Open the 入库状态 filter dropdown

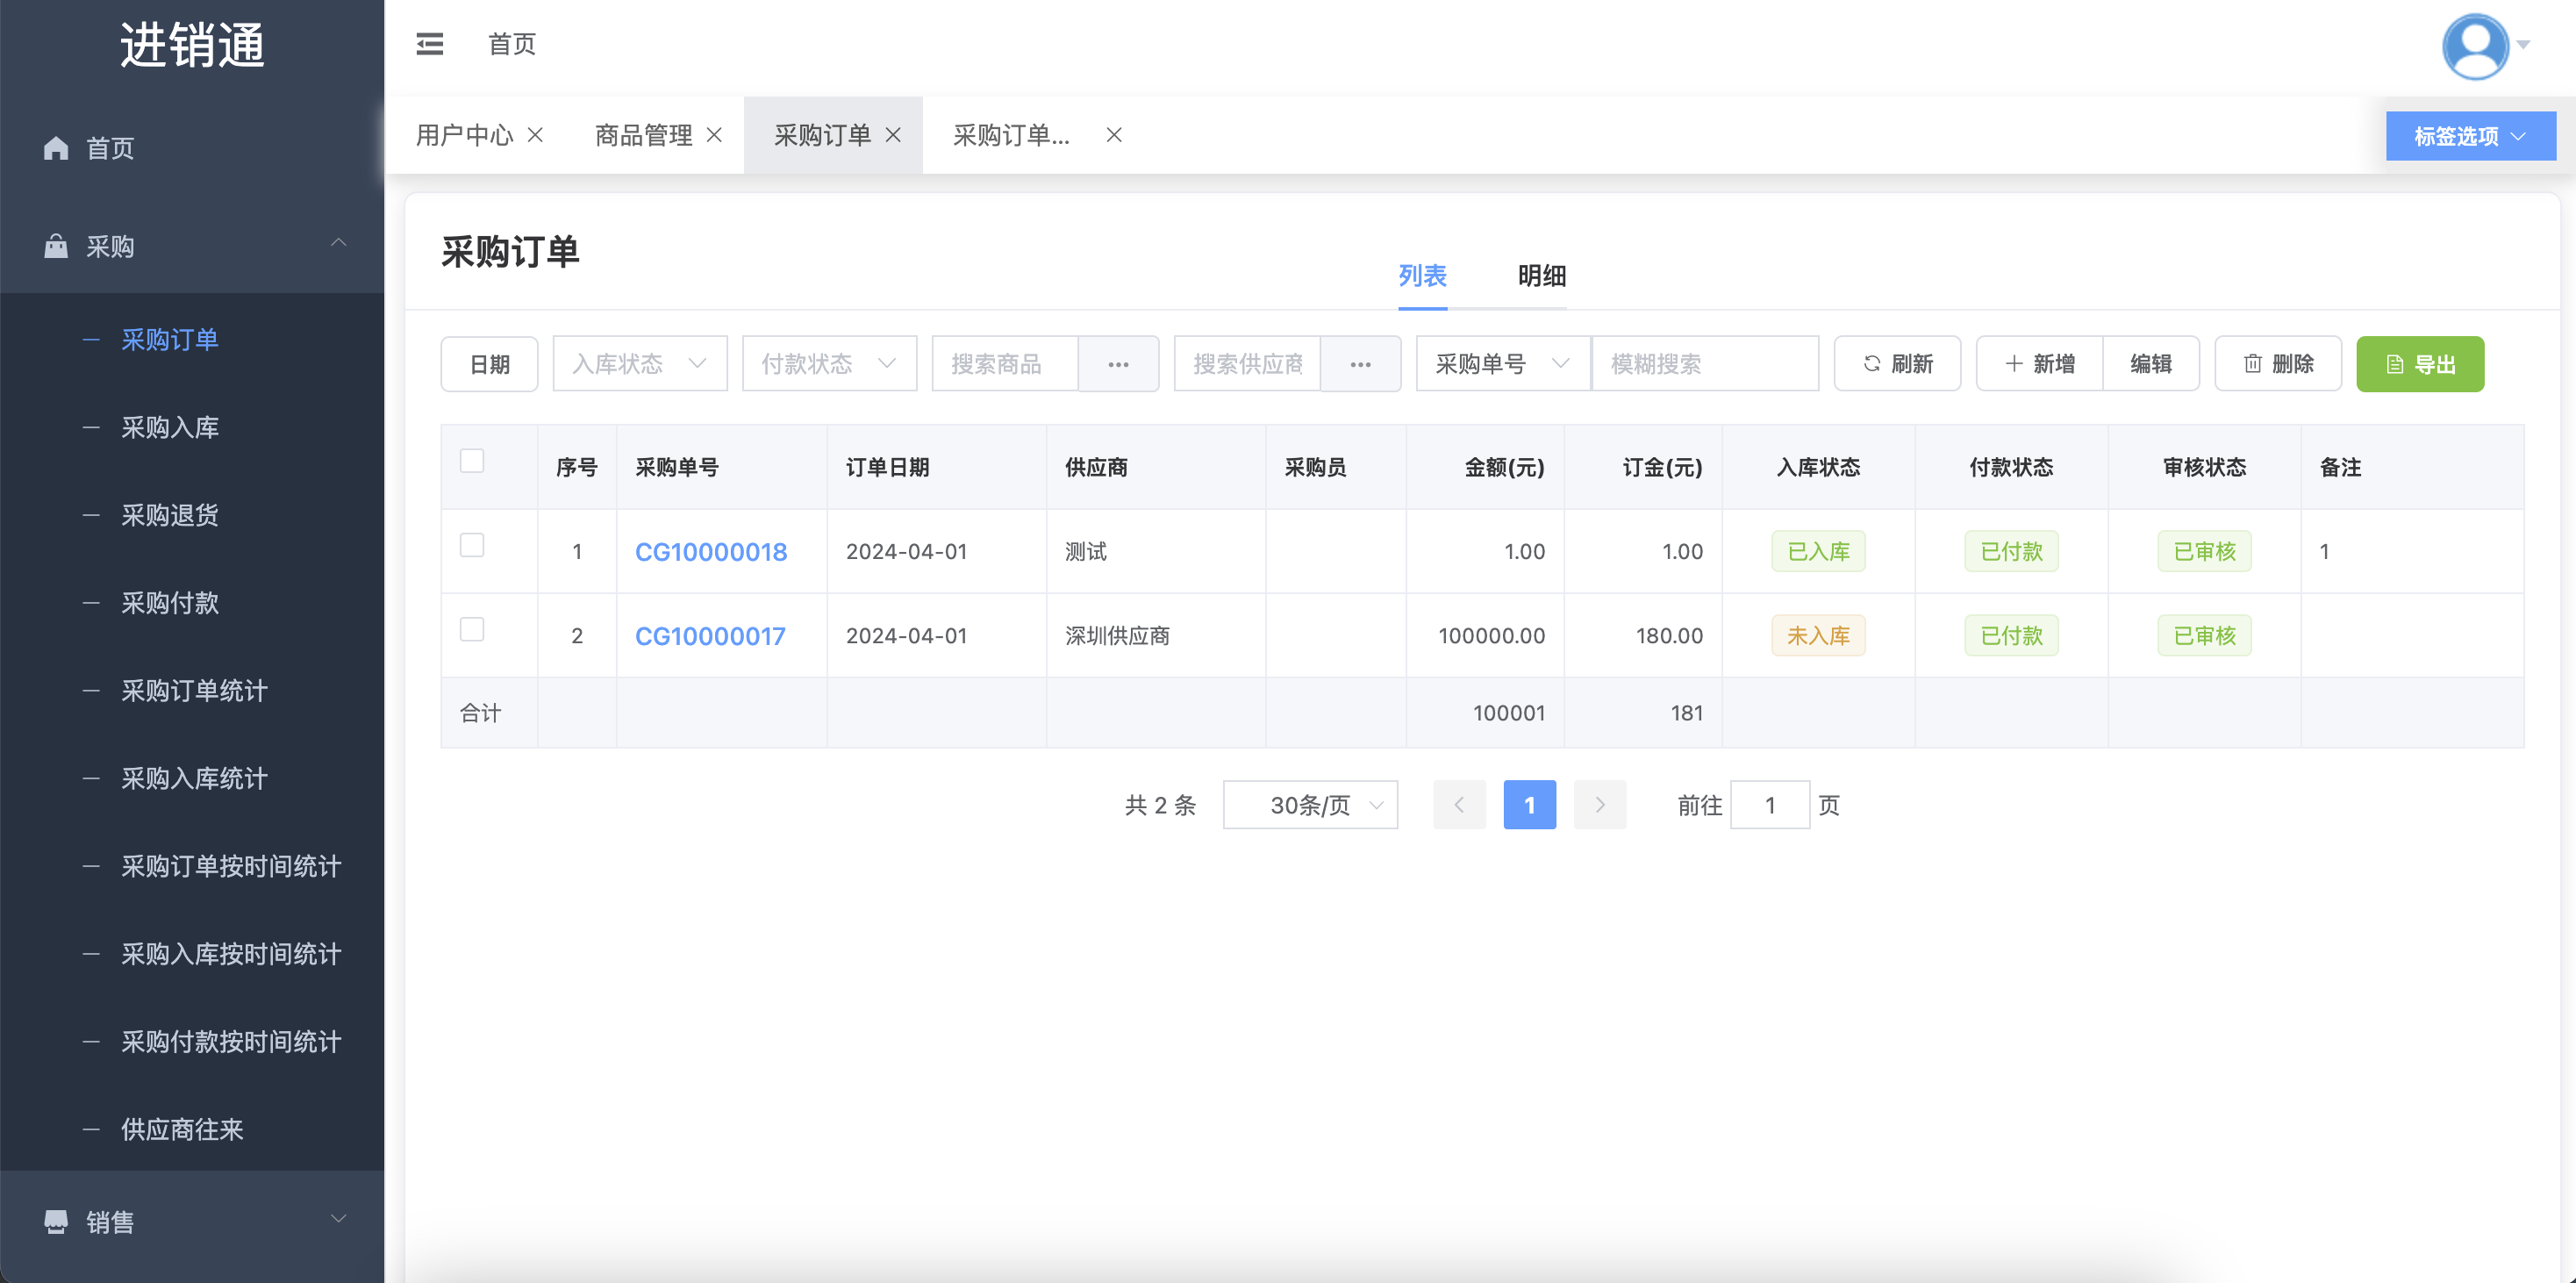[x=640, y=364]
